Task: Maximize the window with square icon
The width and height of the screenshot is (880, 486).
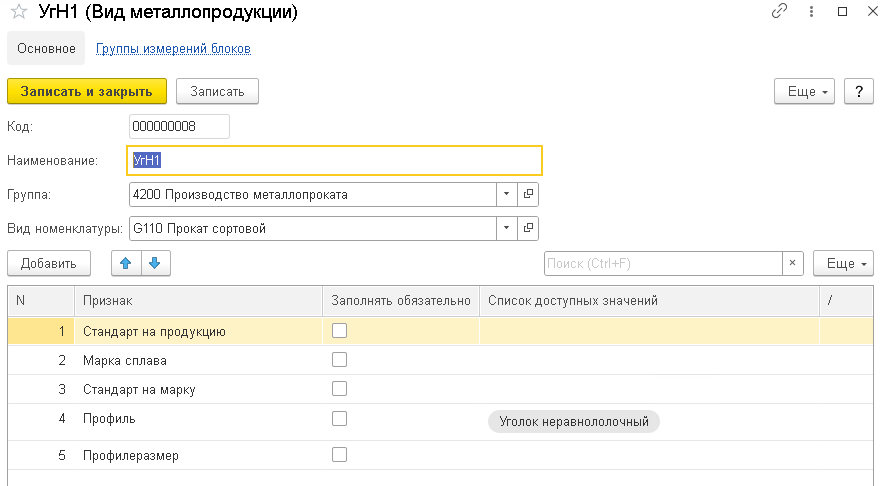Action: (x=842, y=11)
